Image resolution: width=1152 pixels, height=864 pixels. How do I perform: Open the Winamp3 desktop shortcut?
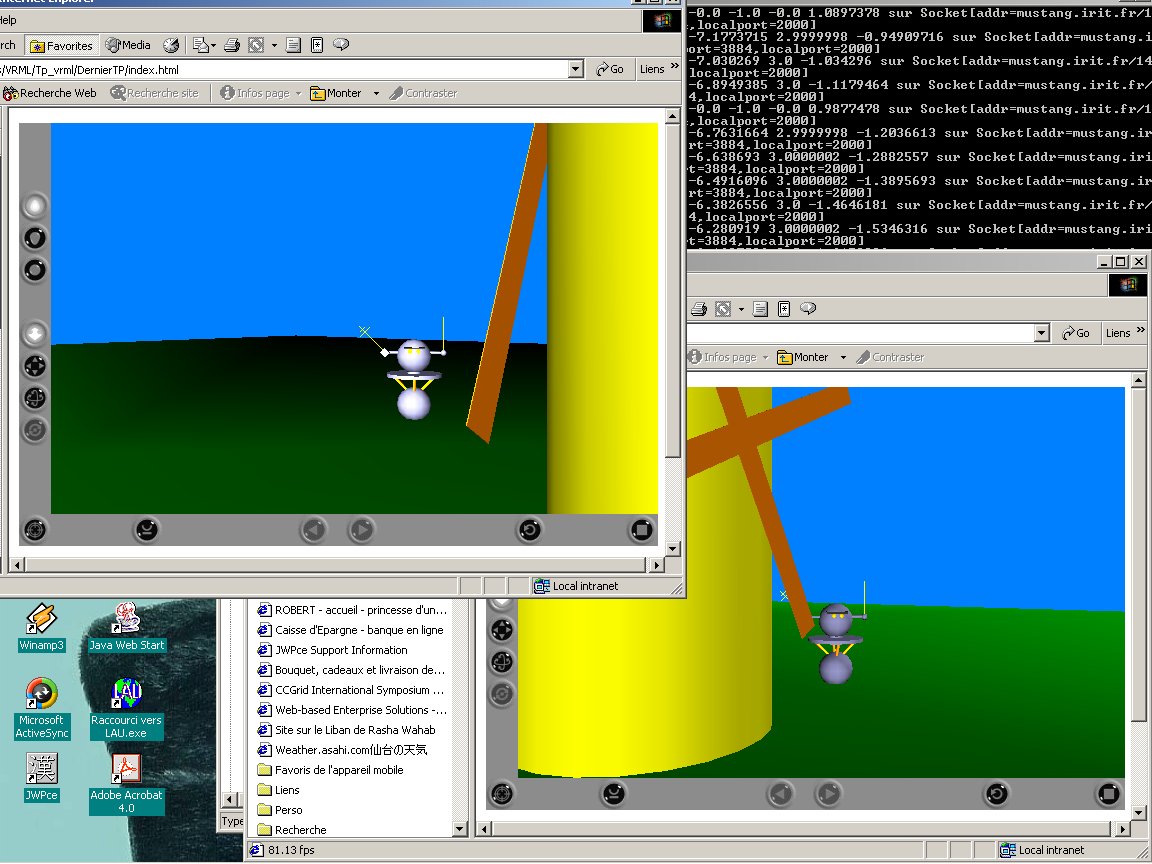pyautogui.click(x=41, y=627)
